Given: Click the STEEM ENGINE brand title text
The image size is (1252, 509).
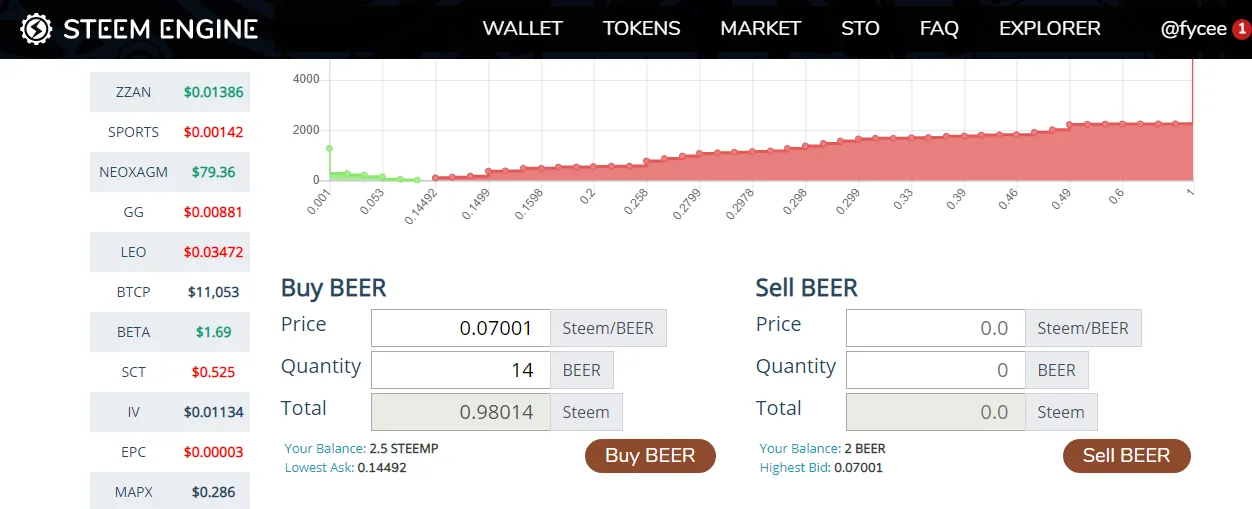Looking at the screenshot, I should [x=160, y=30].
